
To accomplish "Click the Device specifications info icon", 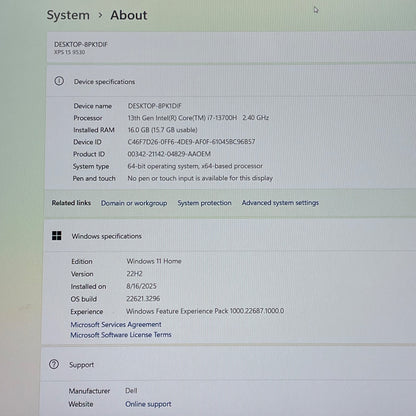I will [59, 81].
